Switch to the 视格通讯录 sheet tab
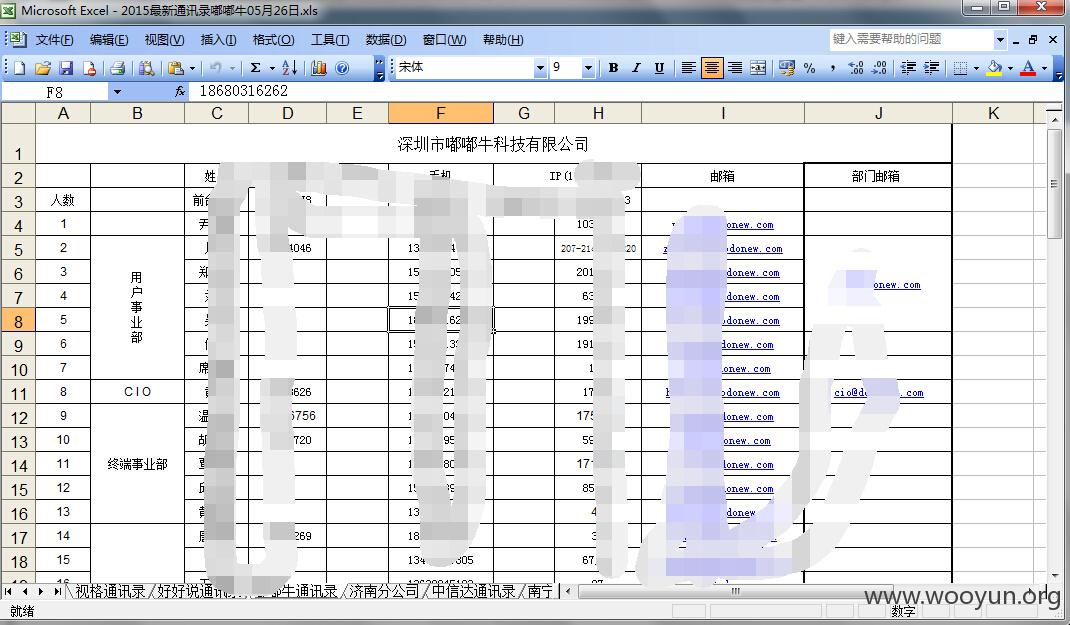Image resolution: width=1070 pixels, height=625 pixels. pos(110,591)
